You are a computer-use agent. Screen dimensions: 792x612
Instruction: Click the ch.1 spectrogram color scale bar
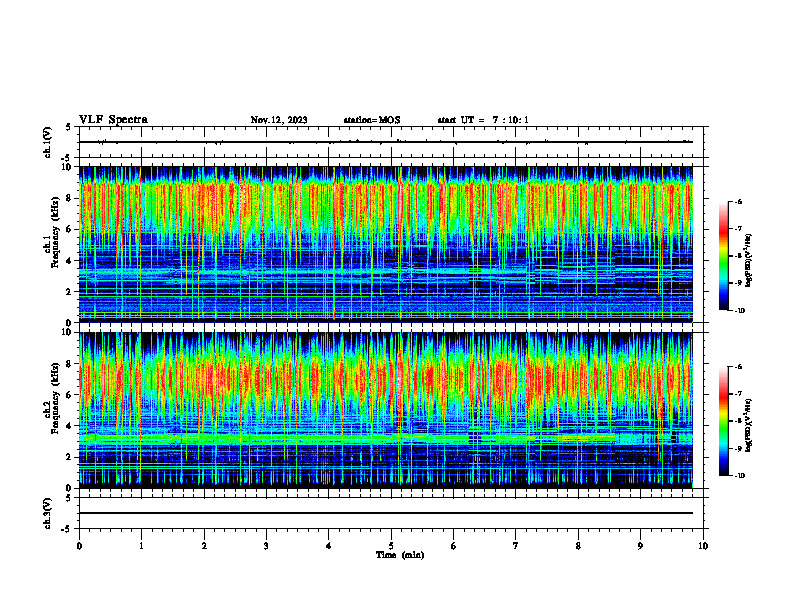point(723,256)
